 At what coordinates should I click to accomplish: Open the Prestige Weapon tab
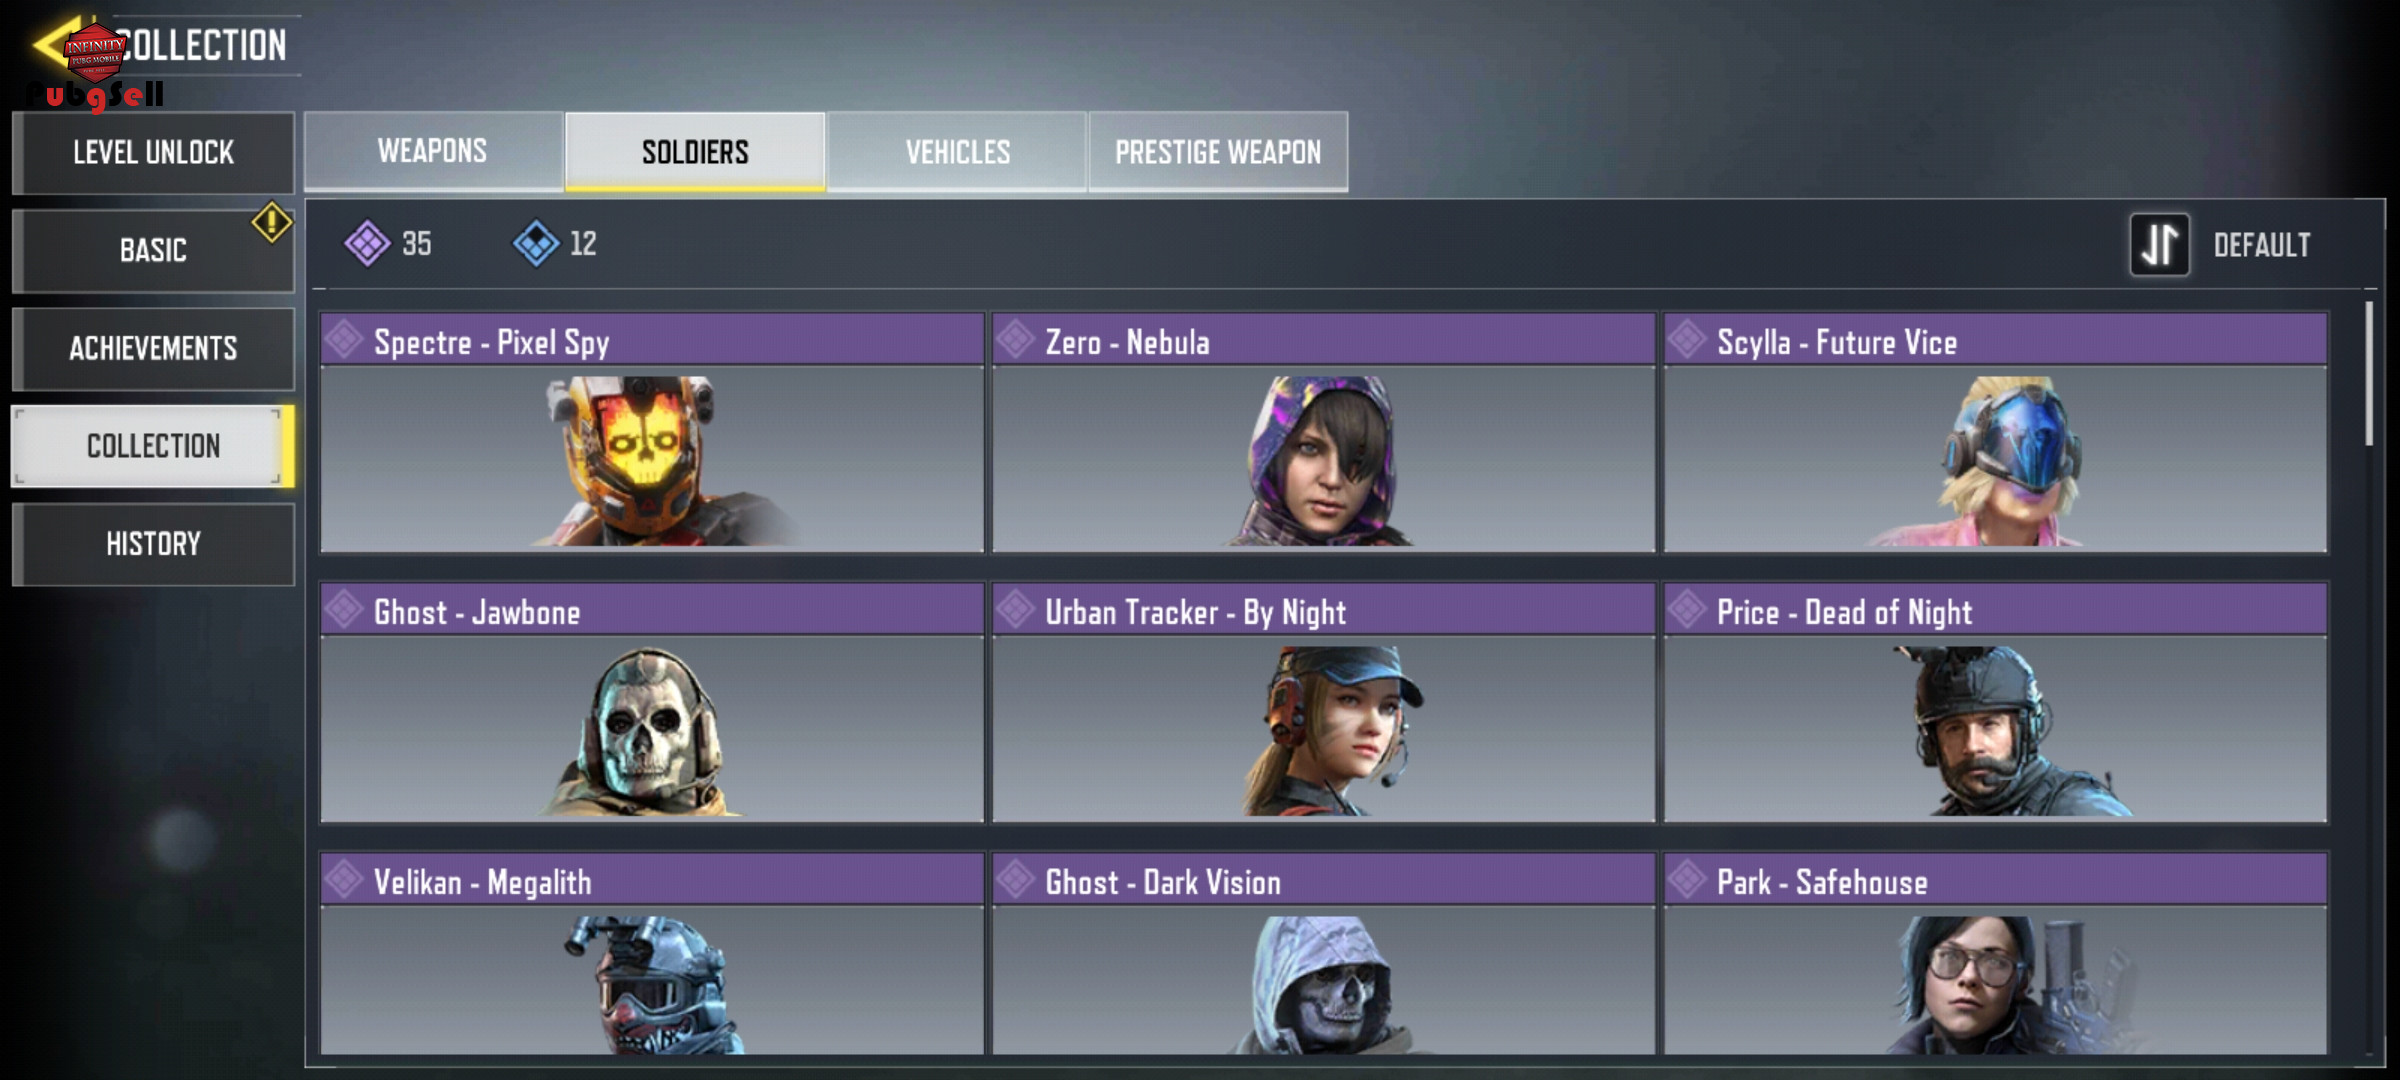(x=1218, y=151)
